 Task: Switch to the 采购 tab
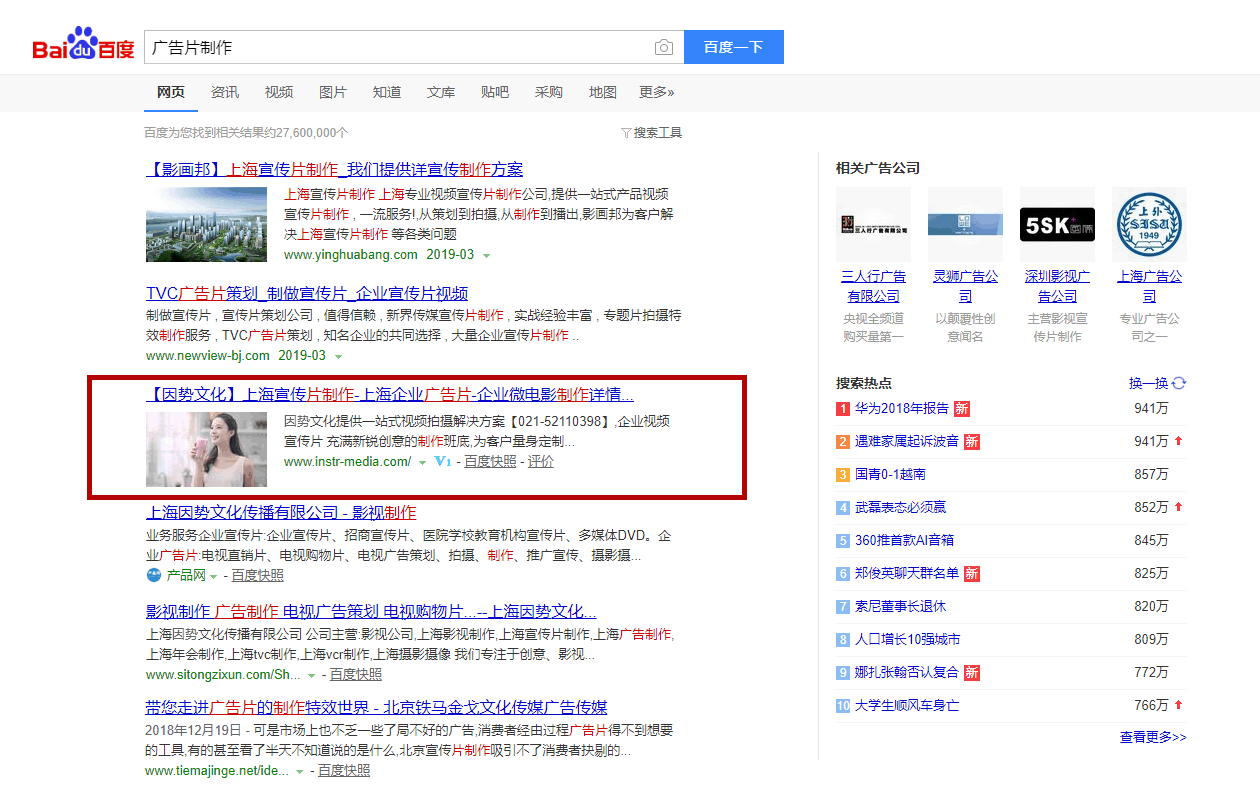[x=549, y=92]
